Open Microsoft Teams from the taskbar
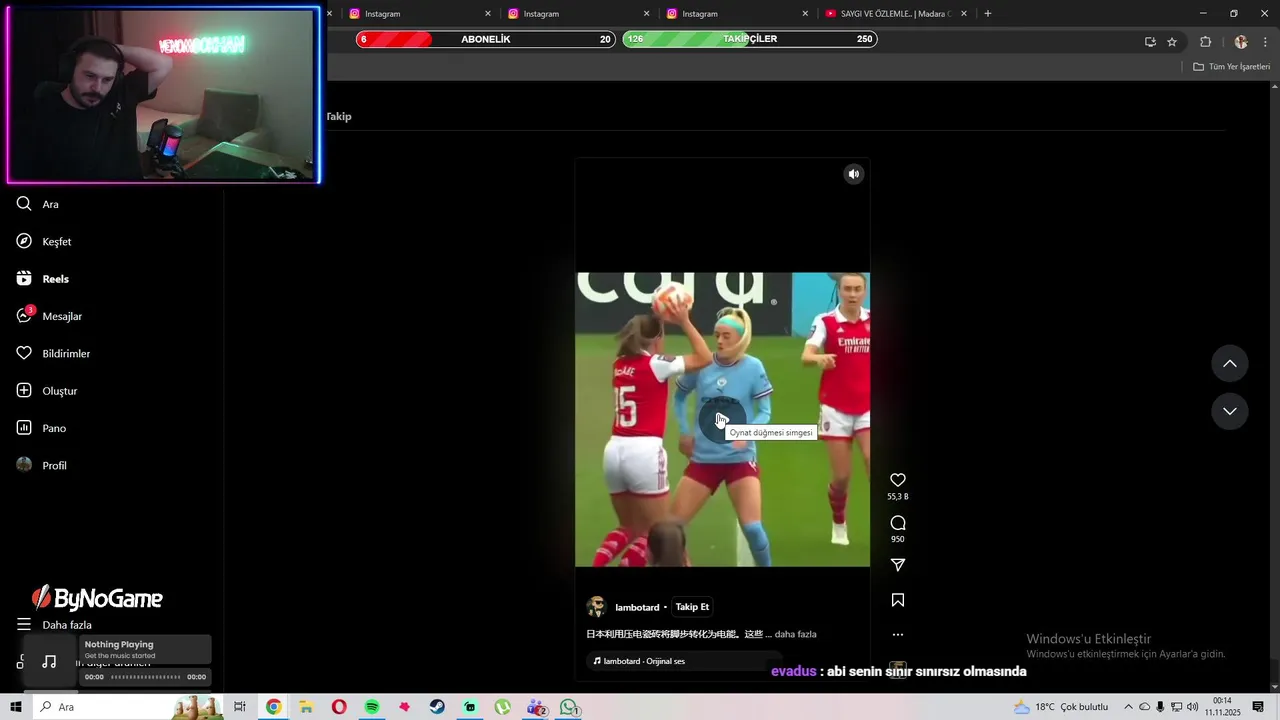Viewport: 1280px width, 720px height. pos(536,707)
